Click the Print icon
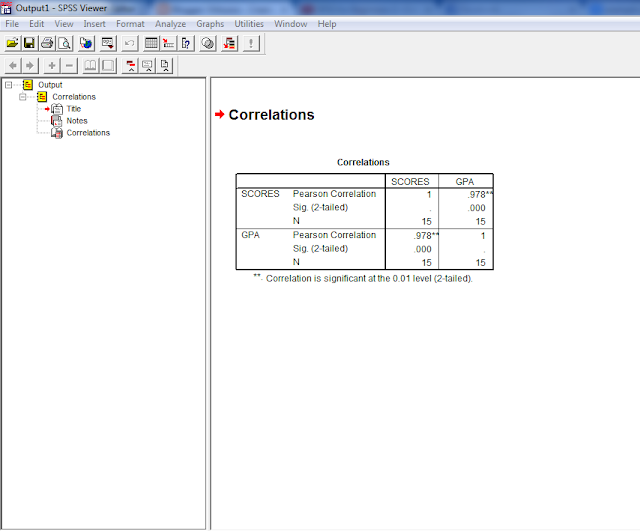640x531 pixels. pyautogui.click(x=47, y=43)
